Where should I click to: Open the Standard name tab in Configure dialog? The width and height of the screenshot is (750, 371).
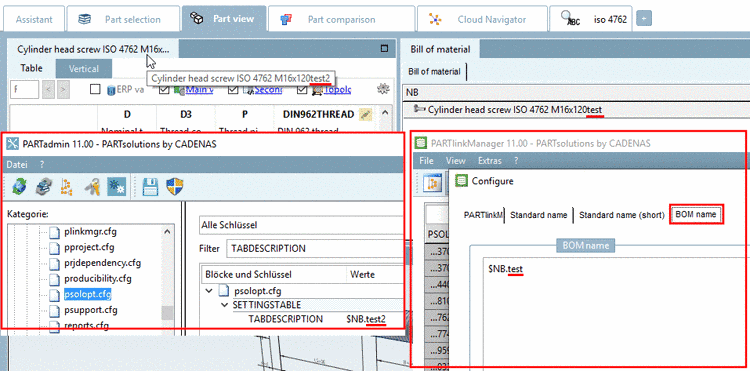539,215
